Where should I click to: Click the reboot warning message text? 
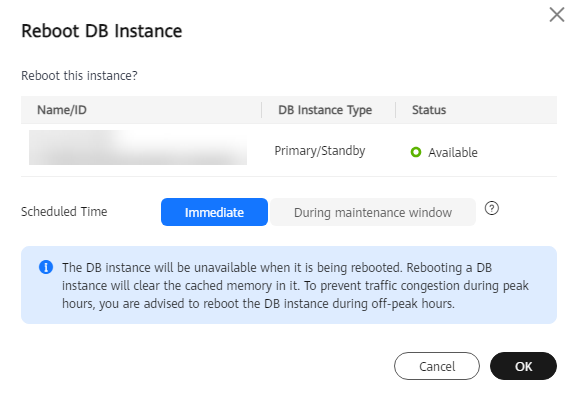(x=295, y=286)
